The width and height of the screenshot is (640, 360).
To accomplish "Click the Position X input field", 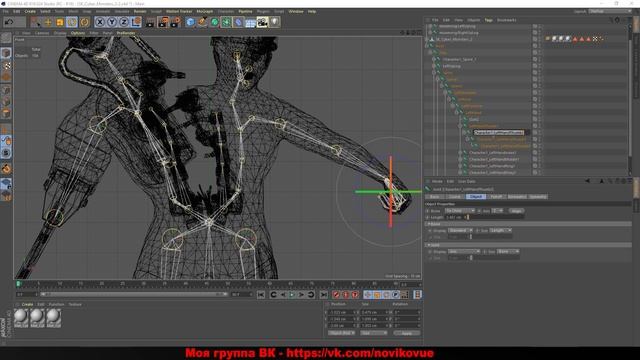I will [341, 312].
